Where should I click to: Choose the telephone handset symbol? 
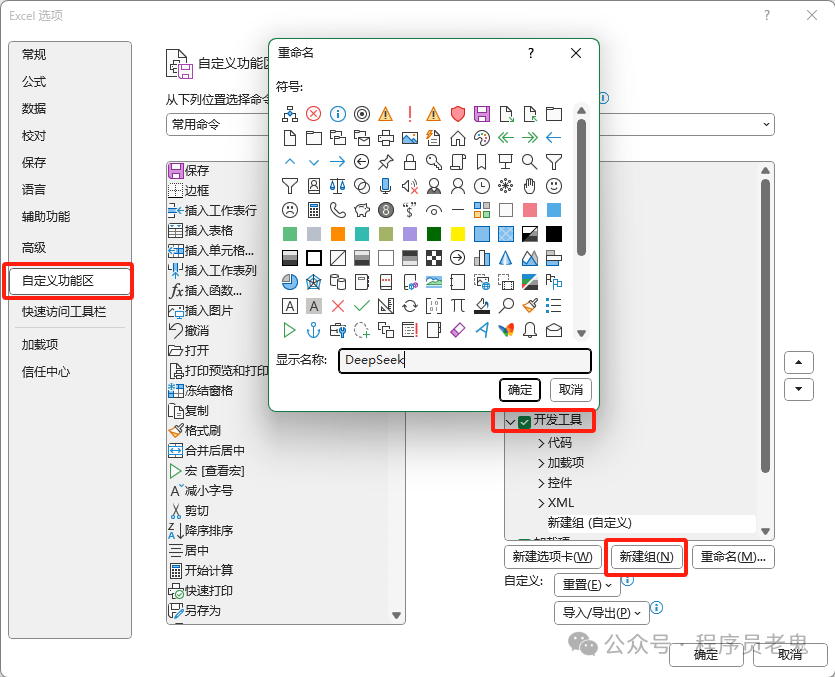[x=338, y=210]
